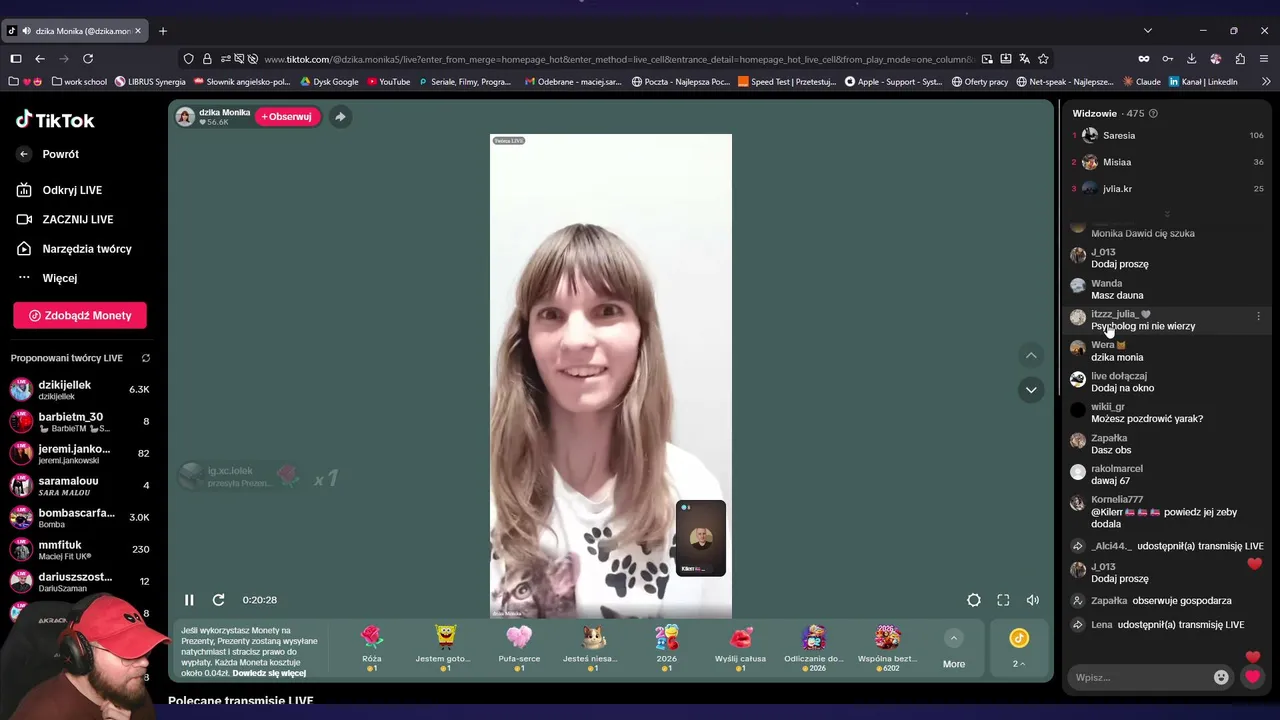This screenshot has width=1280, height=720.
Task: Go to the previous live stream
Action: tap(1031, 355)
